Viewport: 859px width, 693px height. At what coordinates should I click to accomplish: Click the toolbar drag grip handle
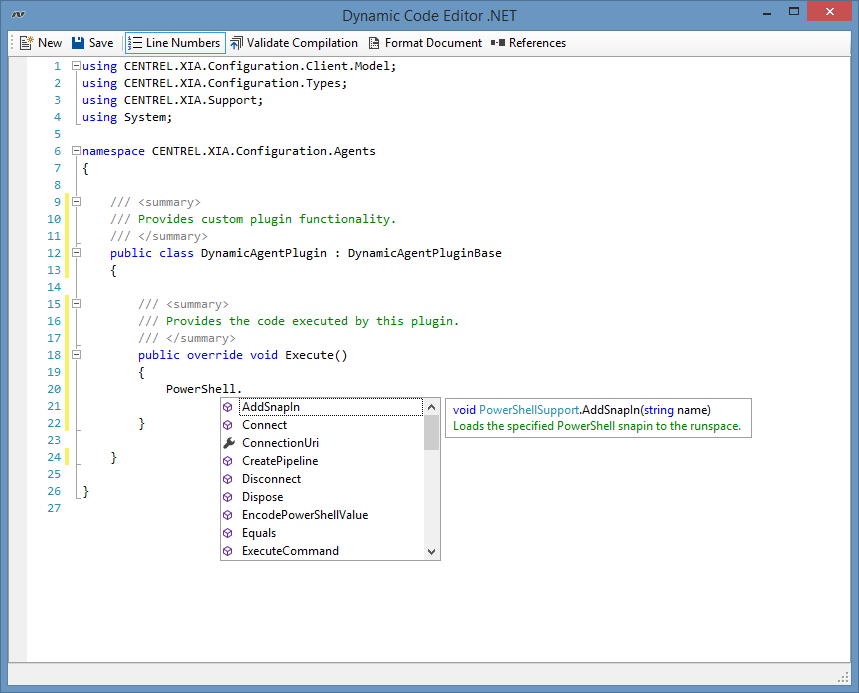[12, 43]
